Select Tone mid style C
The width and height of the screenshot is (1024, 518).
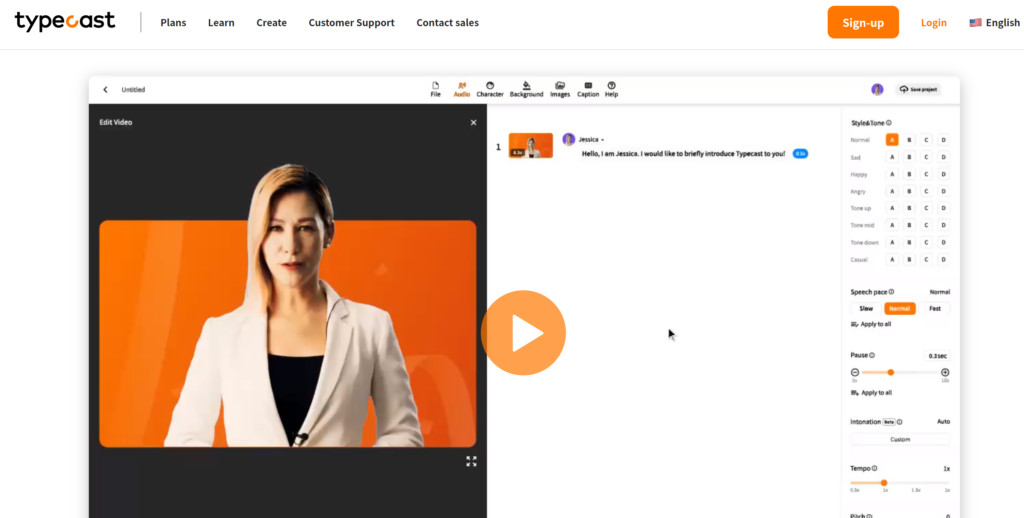pos(926,225)
